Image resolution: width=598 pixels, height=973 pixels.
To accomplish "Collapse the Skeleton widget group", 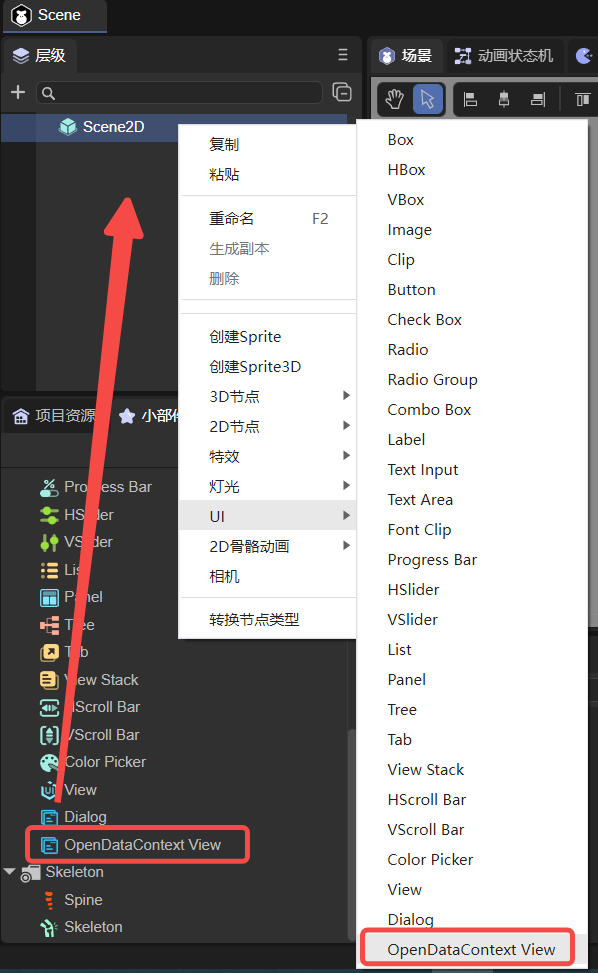I will (9, 872).
